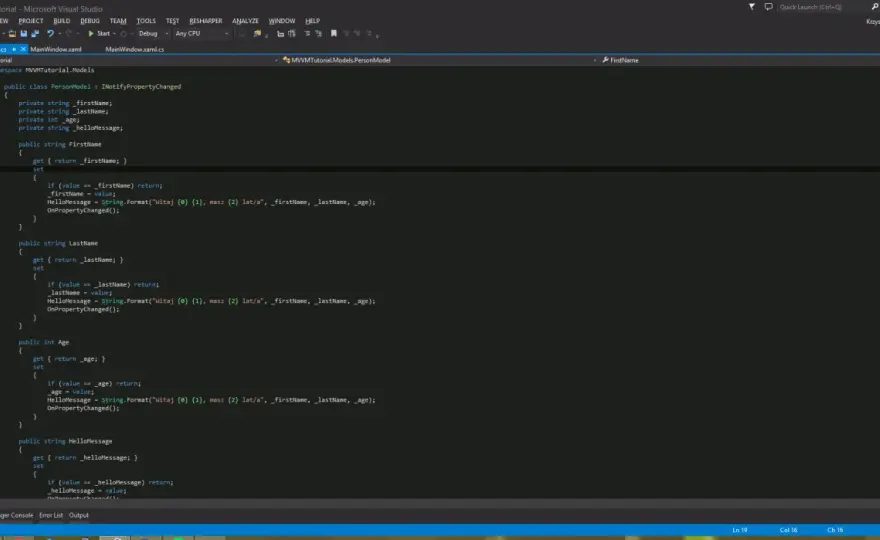Screen dimensions: 880x540
Task: Open the TEST menu
Action: (x=172, y=21)
